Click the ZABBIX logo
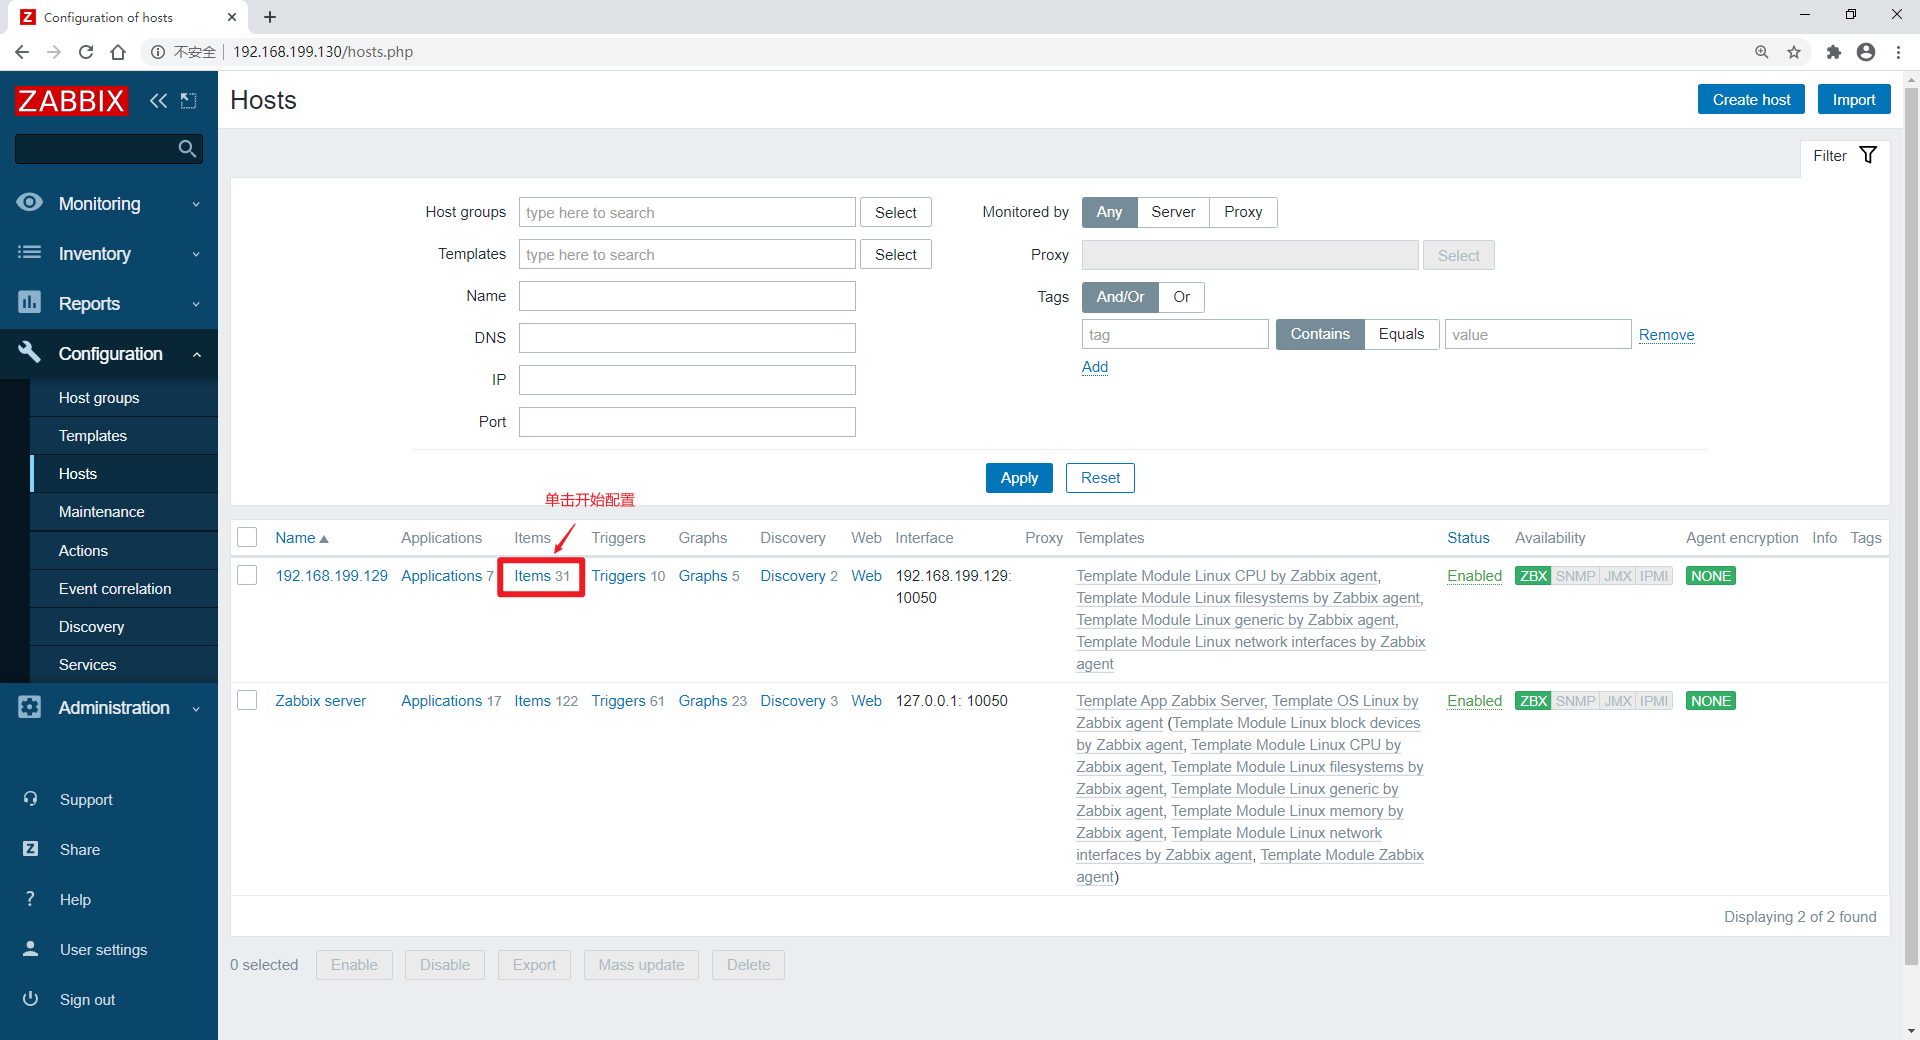This screenshot has width=1920, height=1040. click(71, 100)
